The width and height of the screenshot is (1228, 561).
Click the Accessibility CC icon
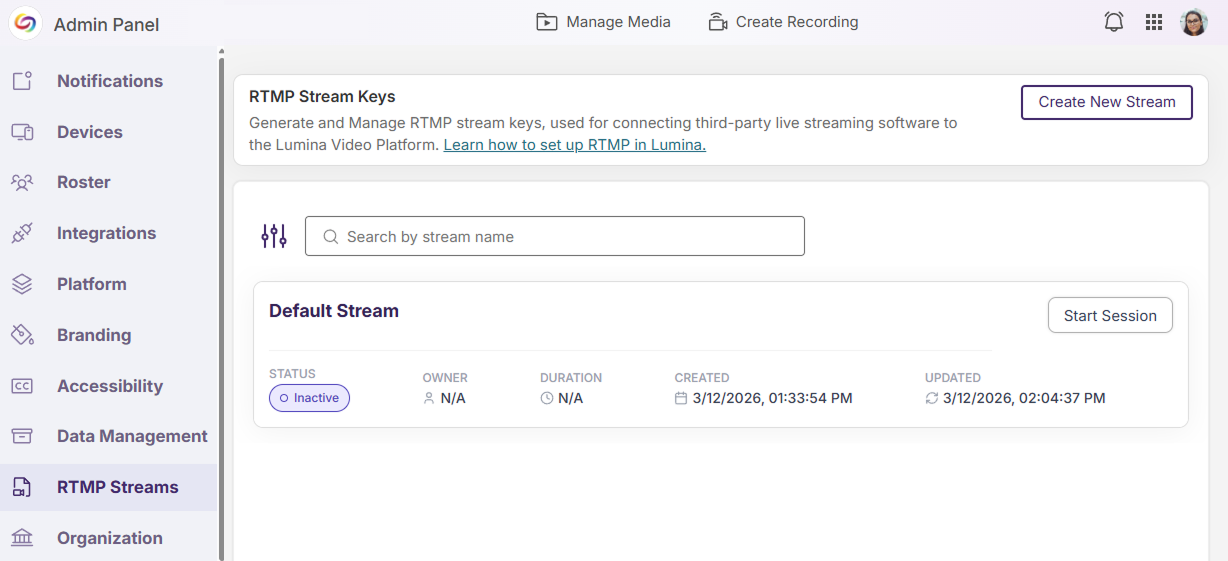click(22, 386)
